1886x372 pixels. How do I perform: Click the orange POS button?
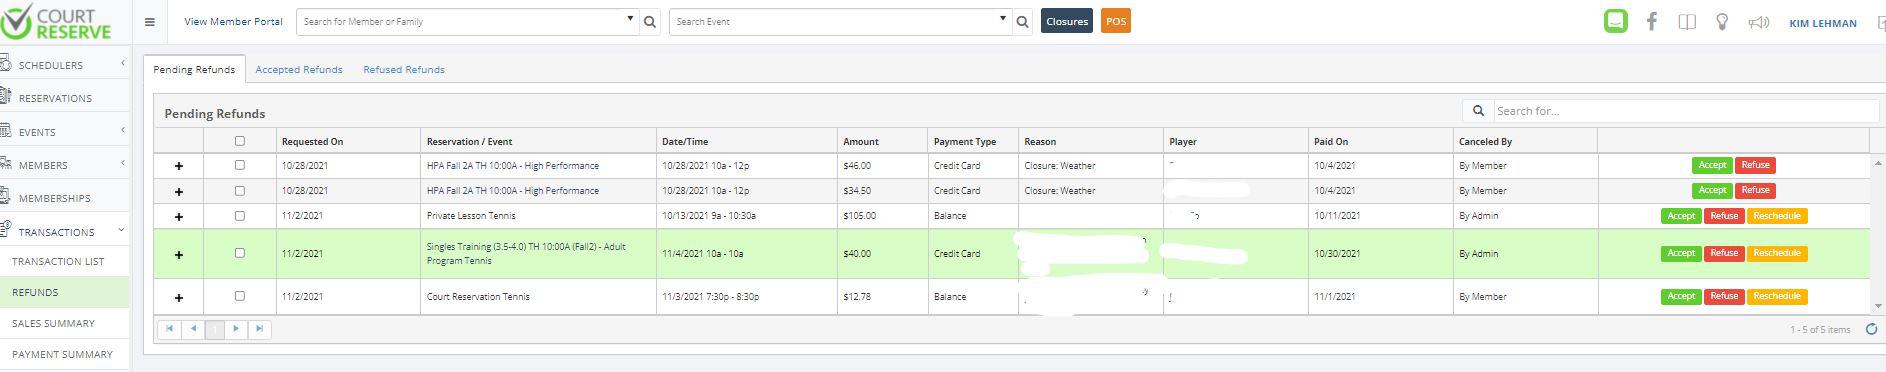click(x=1115, y=21)
